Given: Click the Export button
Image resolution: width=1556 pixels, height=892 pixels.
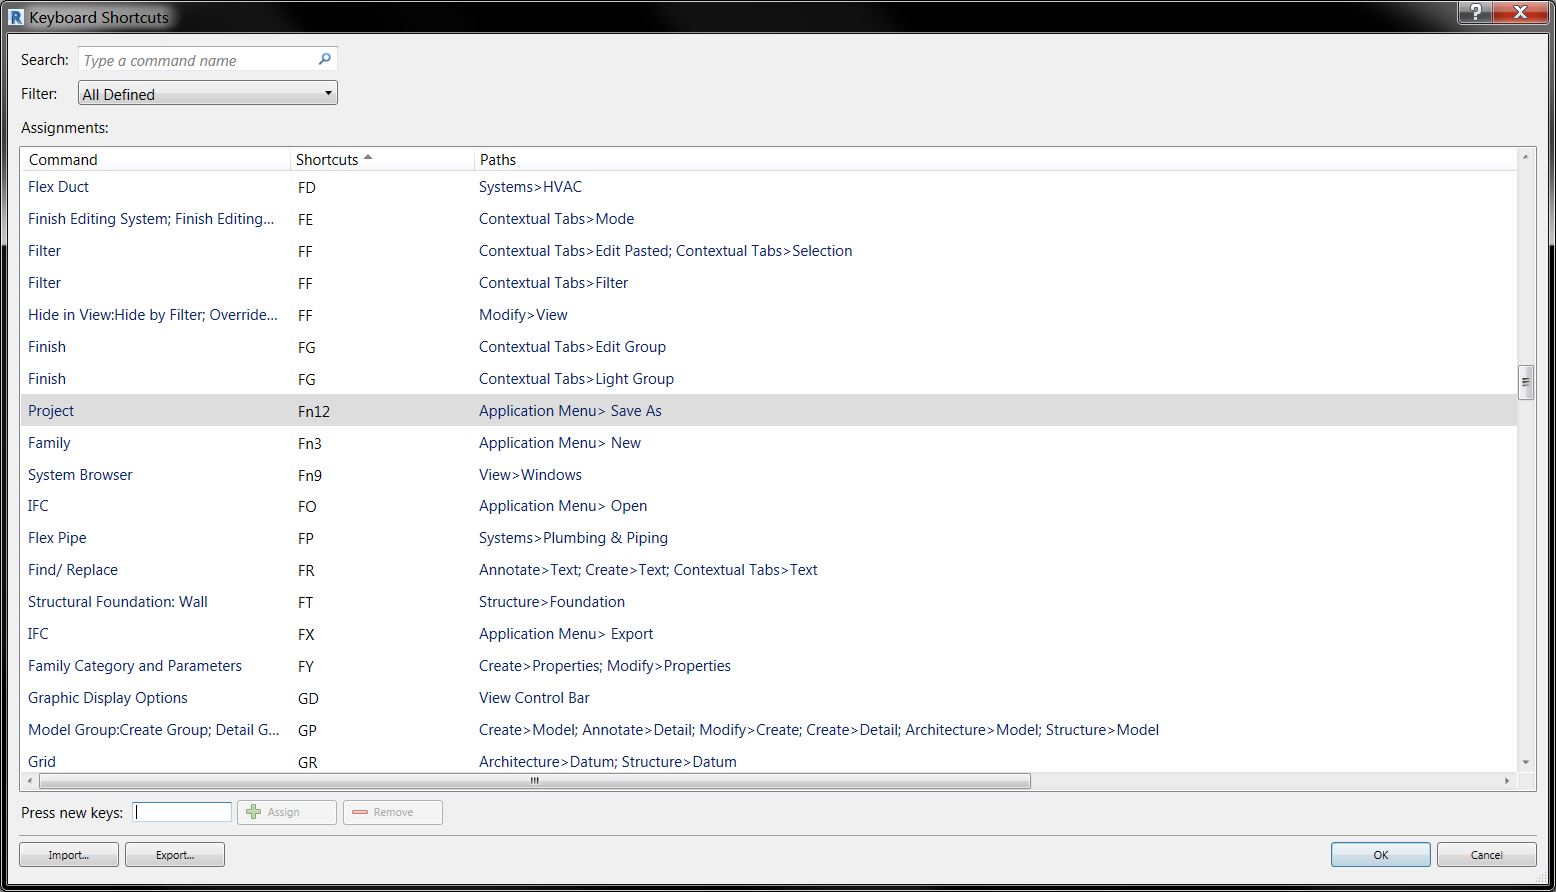Looking at the screenshot, I should point(174,854).
